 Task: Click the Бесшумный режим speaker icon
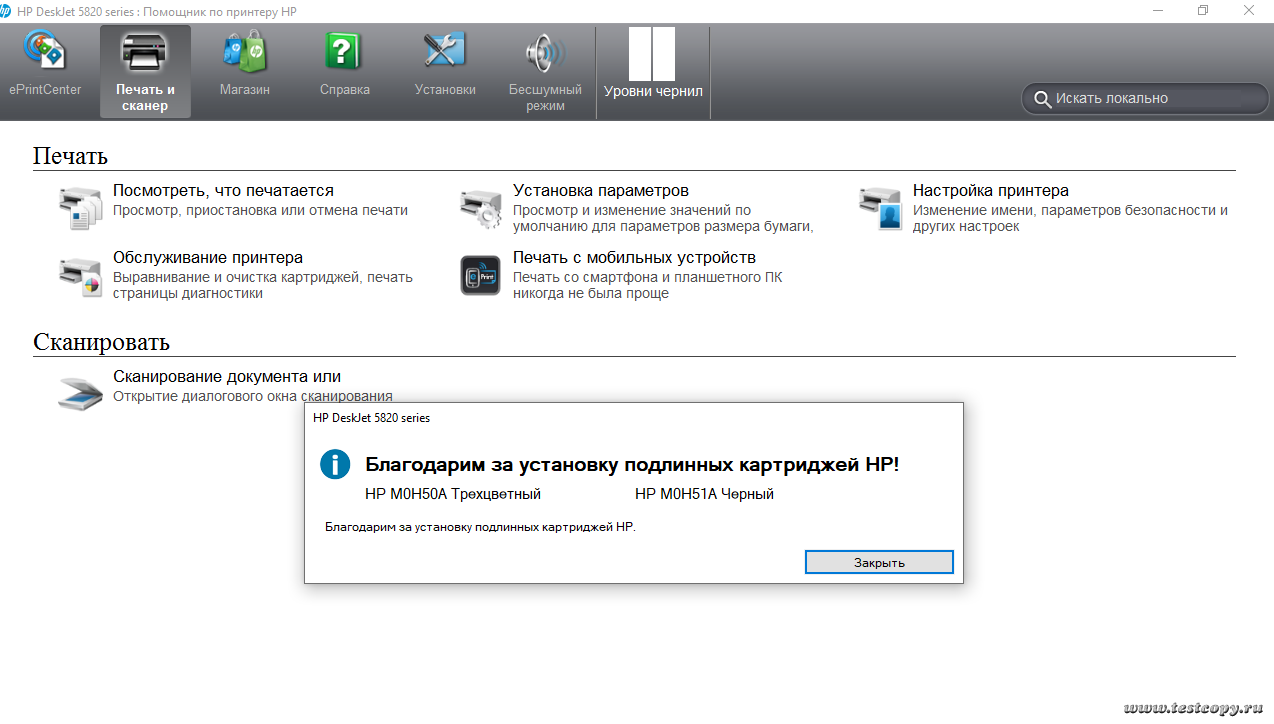click(545, 52)
